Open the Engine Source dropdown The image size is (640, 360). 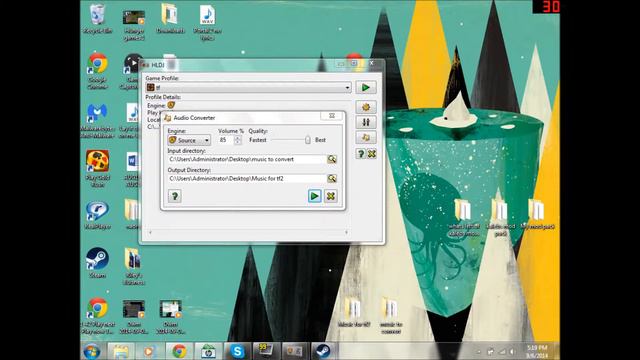coord(189,140)
